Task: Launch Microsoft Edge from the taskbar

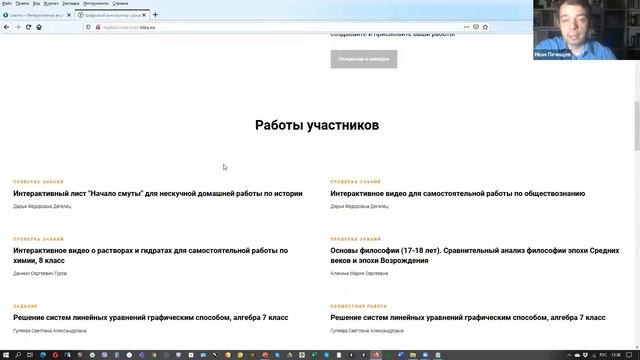Action: click(x=43, y=355)
